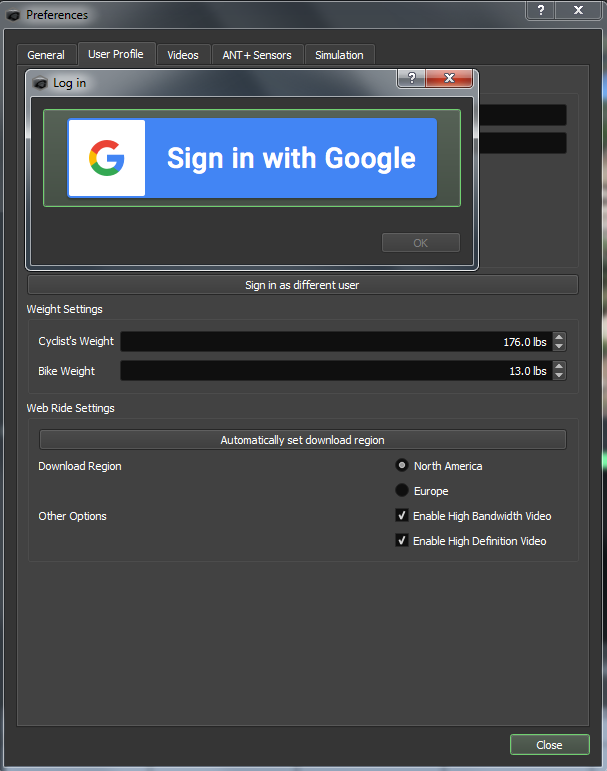Click Sign in as different user
Screen dimensions: 607x771
(303, 285)
